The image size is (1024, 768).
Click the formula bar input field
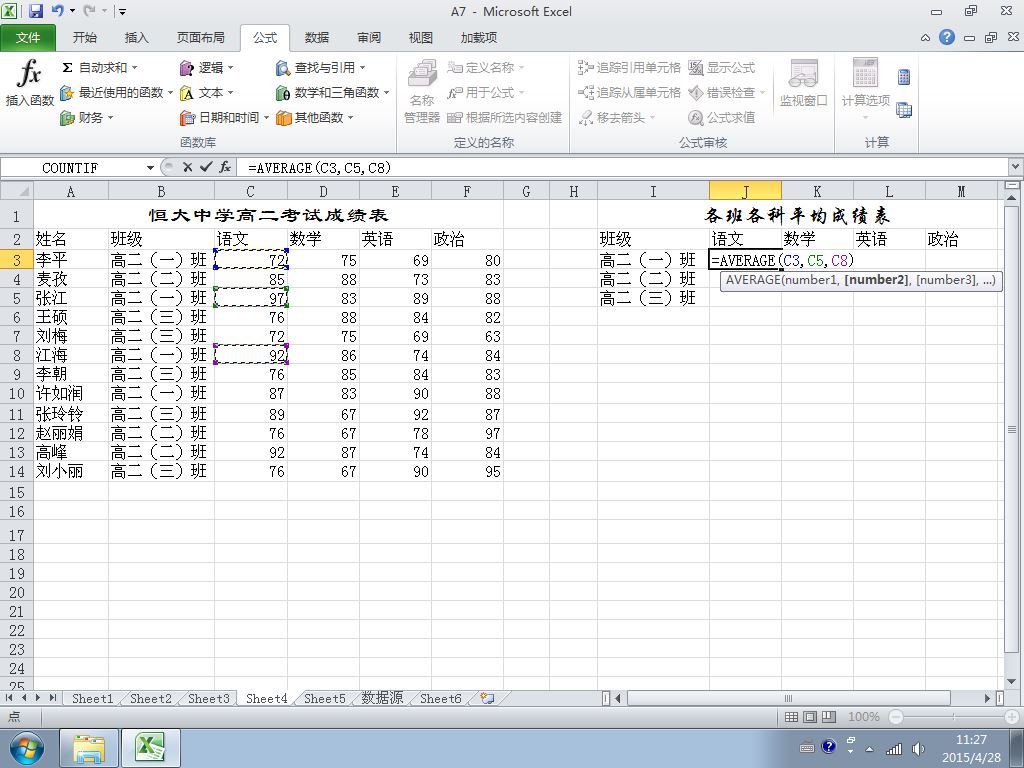[x=624, y=168]
